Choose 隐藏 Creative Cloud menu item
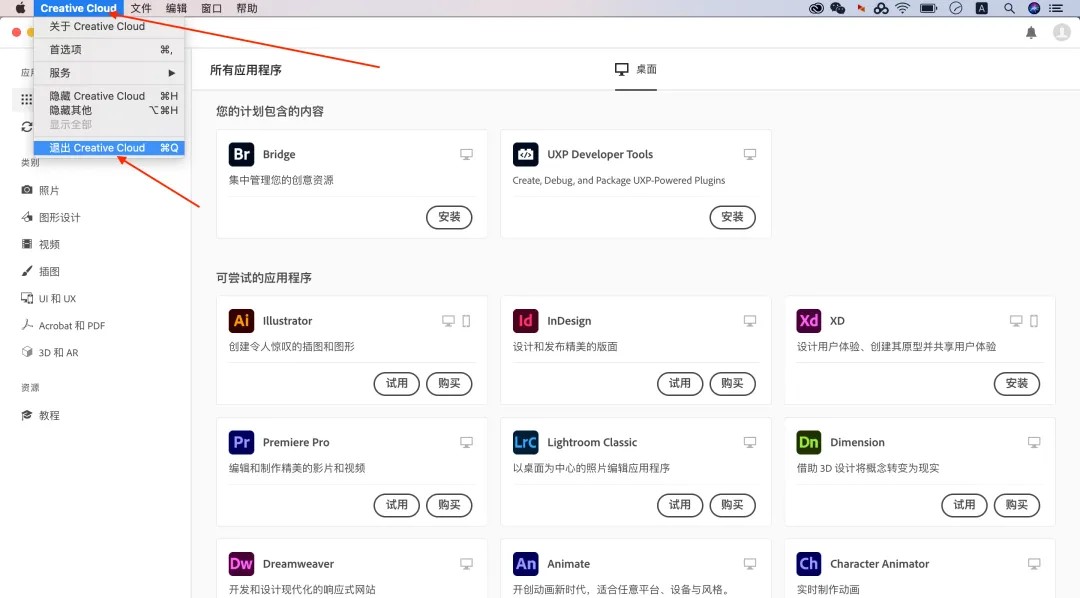The image size is (1080, 598). [x=109, y=96]
